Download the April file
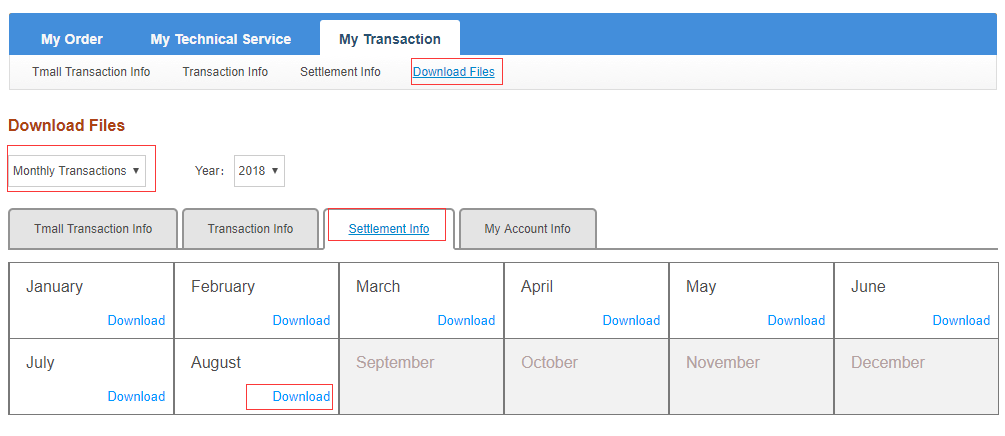Image resolution: width=1005 pixels, height=436 pixels. pos(631,320)
